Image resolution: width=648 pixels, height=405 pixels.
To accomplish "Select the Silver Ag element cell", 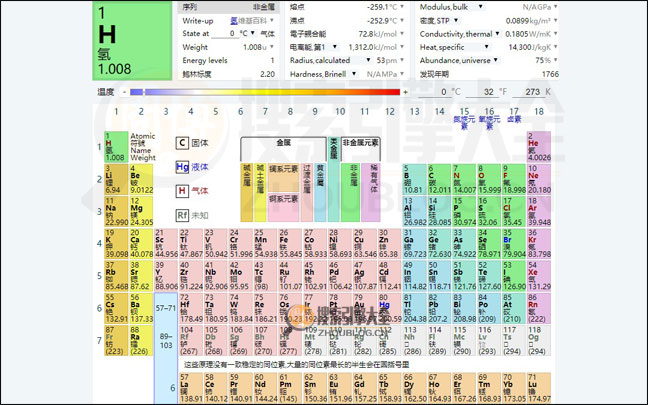I will 365,276.
